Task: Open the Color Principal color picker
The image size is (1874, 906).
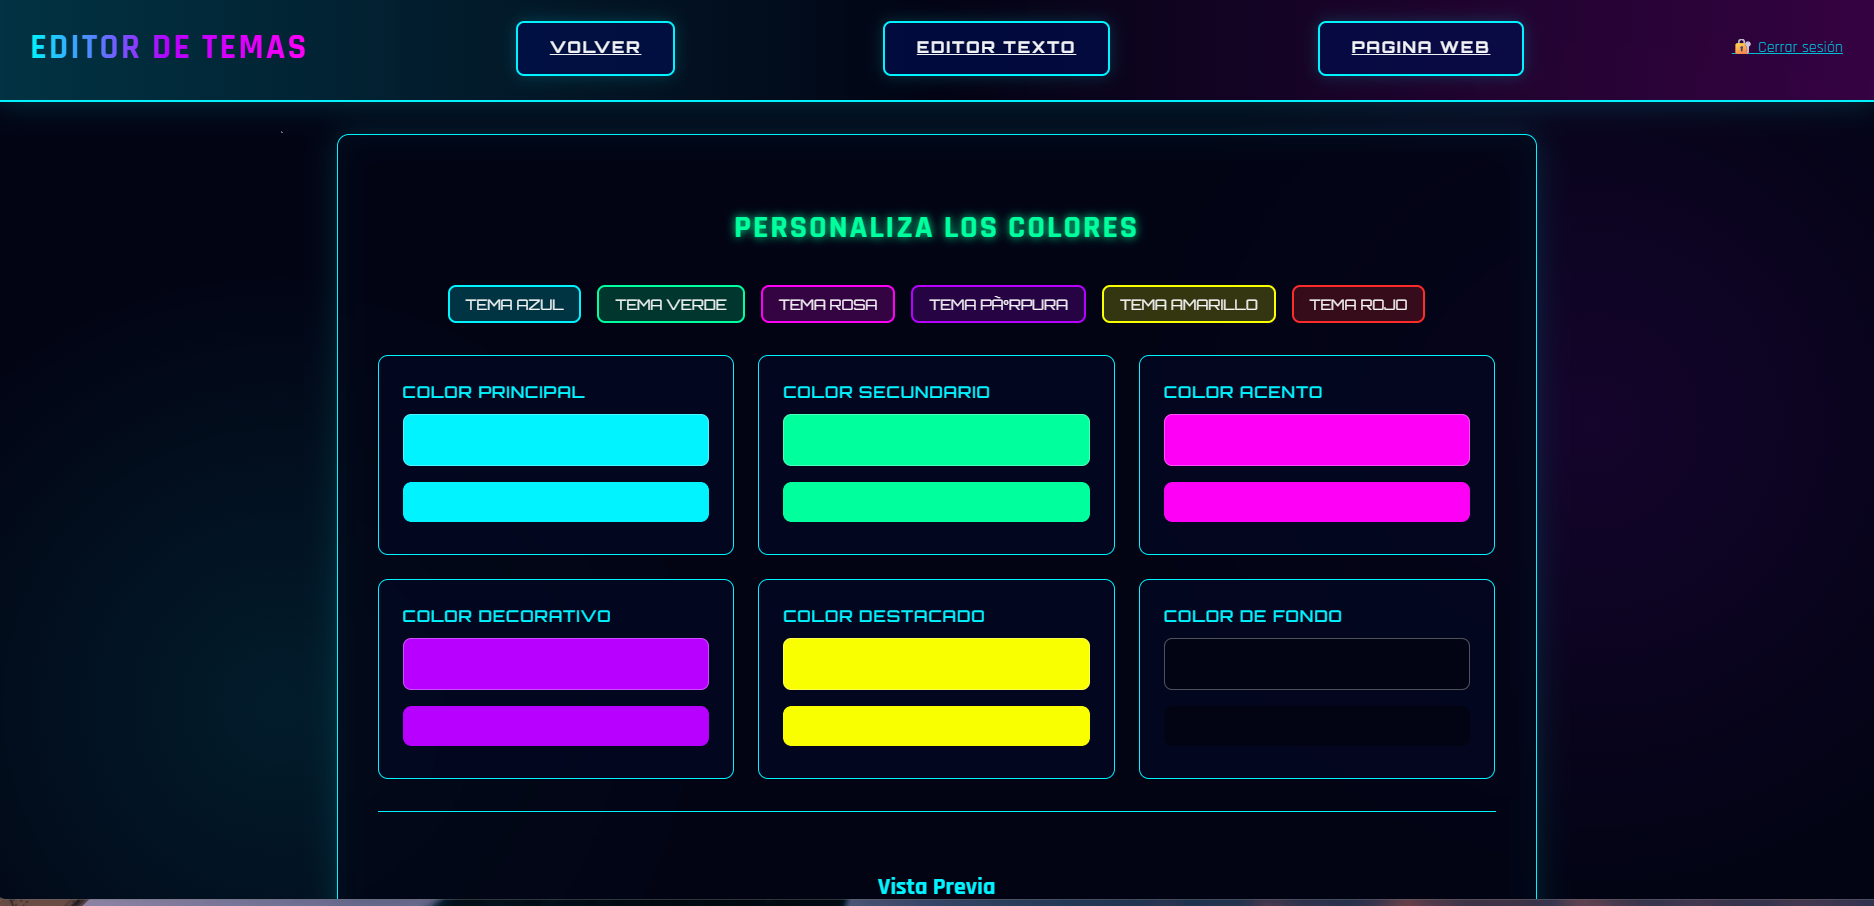Action: pos(555,439)
